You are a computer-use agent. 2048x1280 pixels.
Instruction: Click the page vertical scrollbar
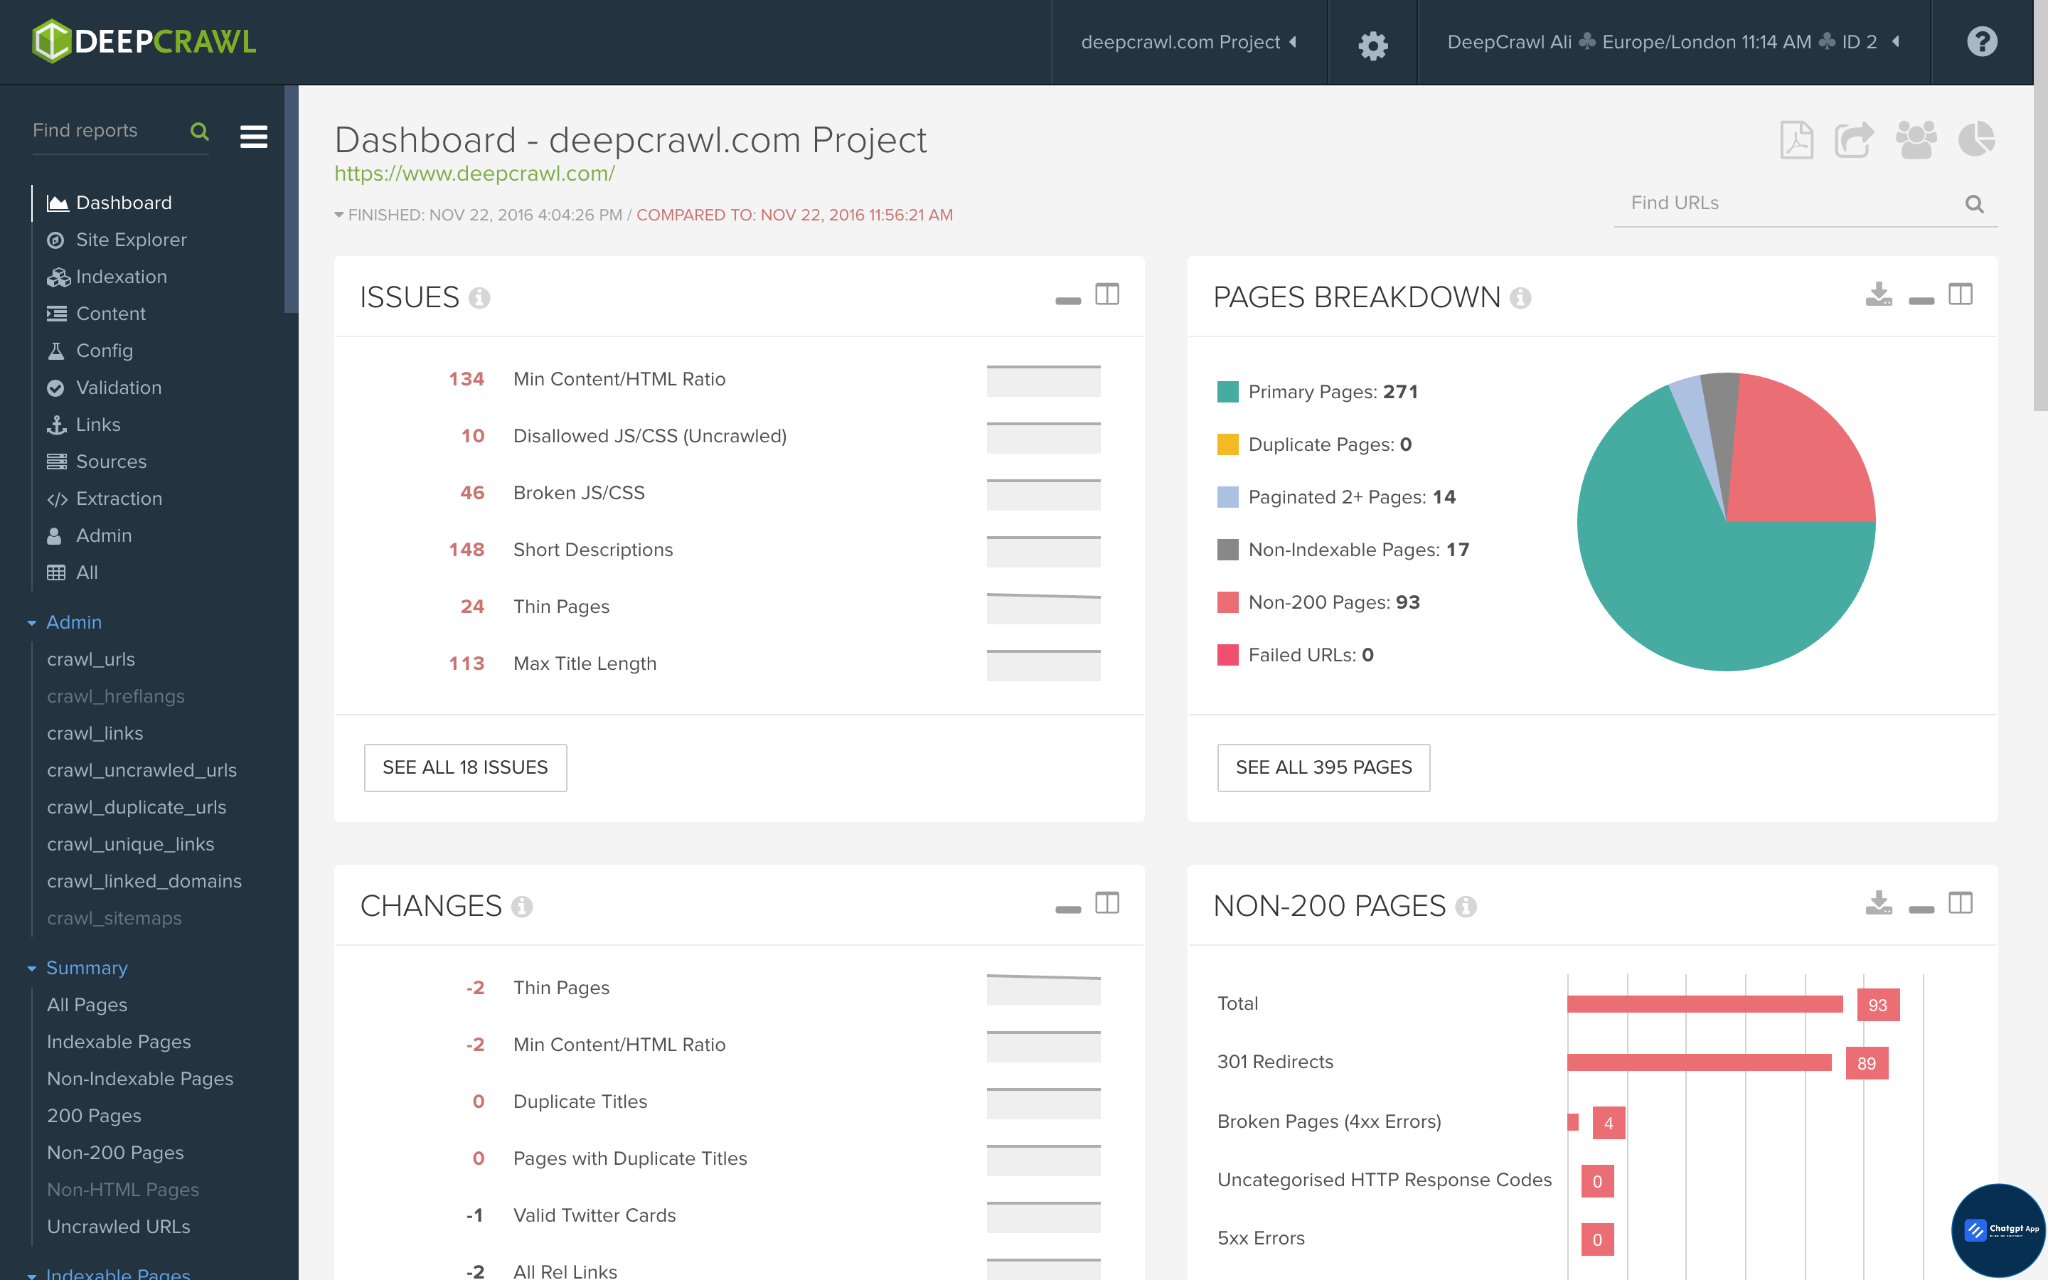(x=2041, y=250)
